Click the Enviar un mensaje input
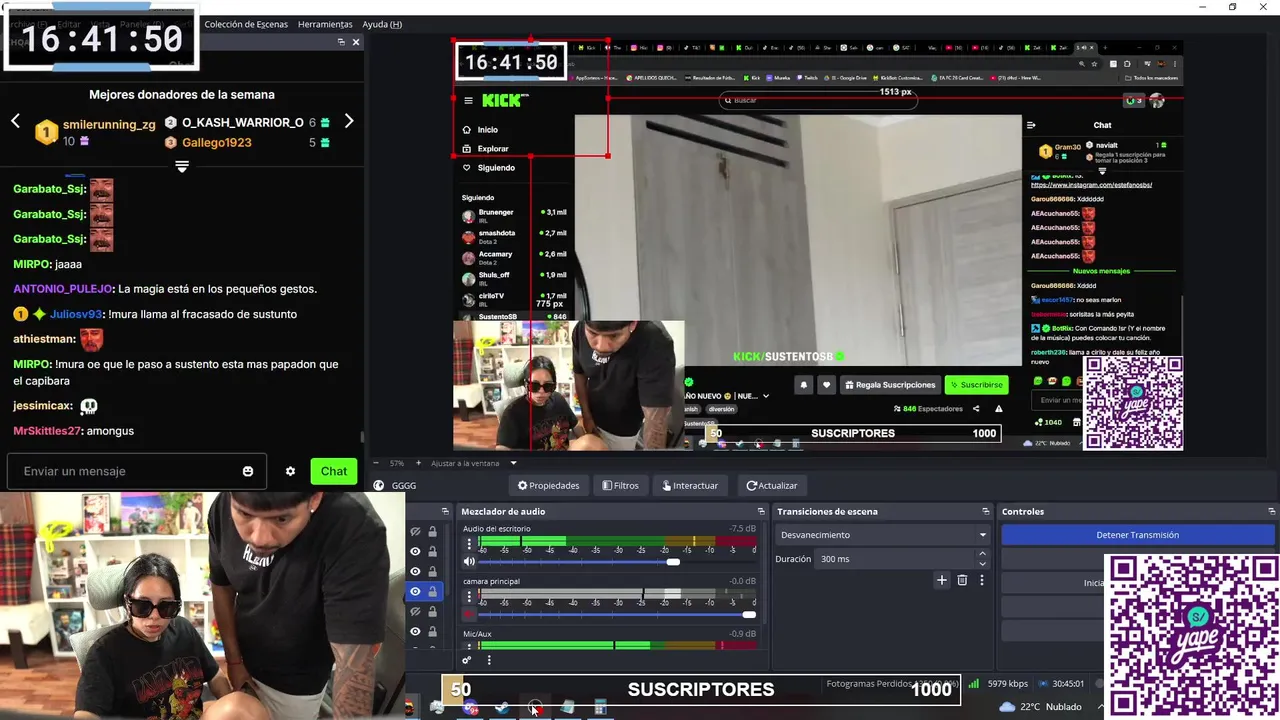1280x720 pixels. click(125, 471)
